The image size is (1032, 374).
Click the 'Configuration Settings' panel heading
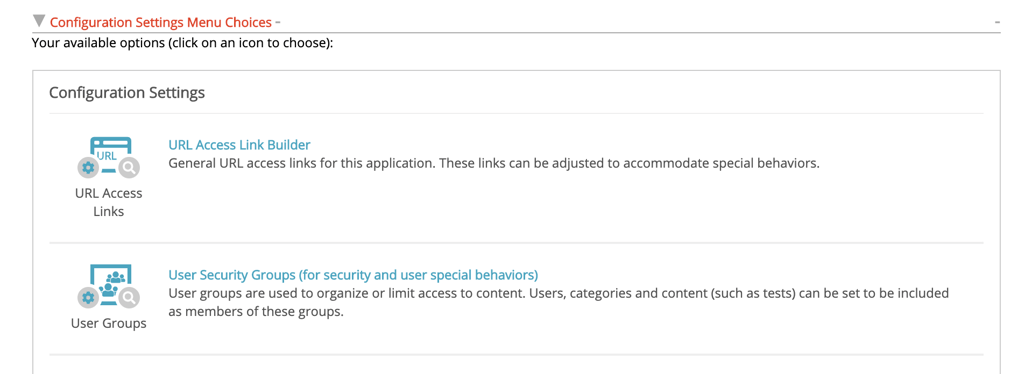127,93
